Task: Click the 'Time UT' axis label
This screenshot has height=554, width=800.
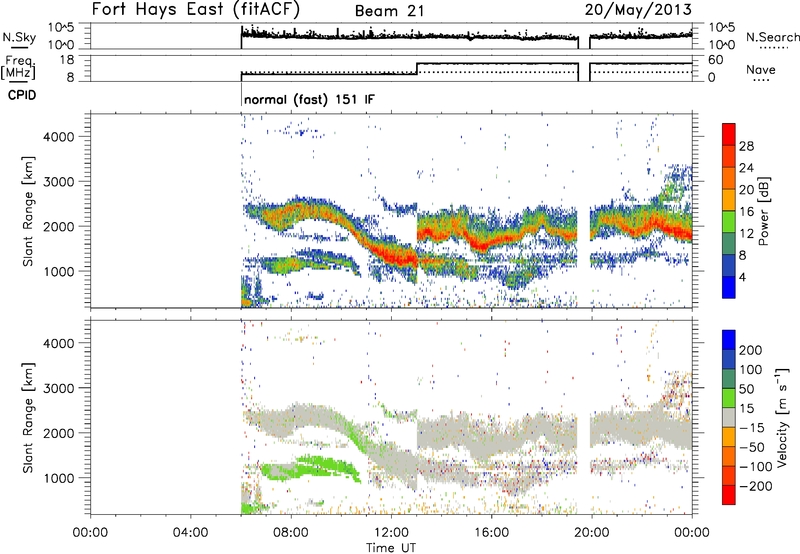Action: pos(391,548)
